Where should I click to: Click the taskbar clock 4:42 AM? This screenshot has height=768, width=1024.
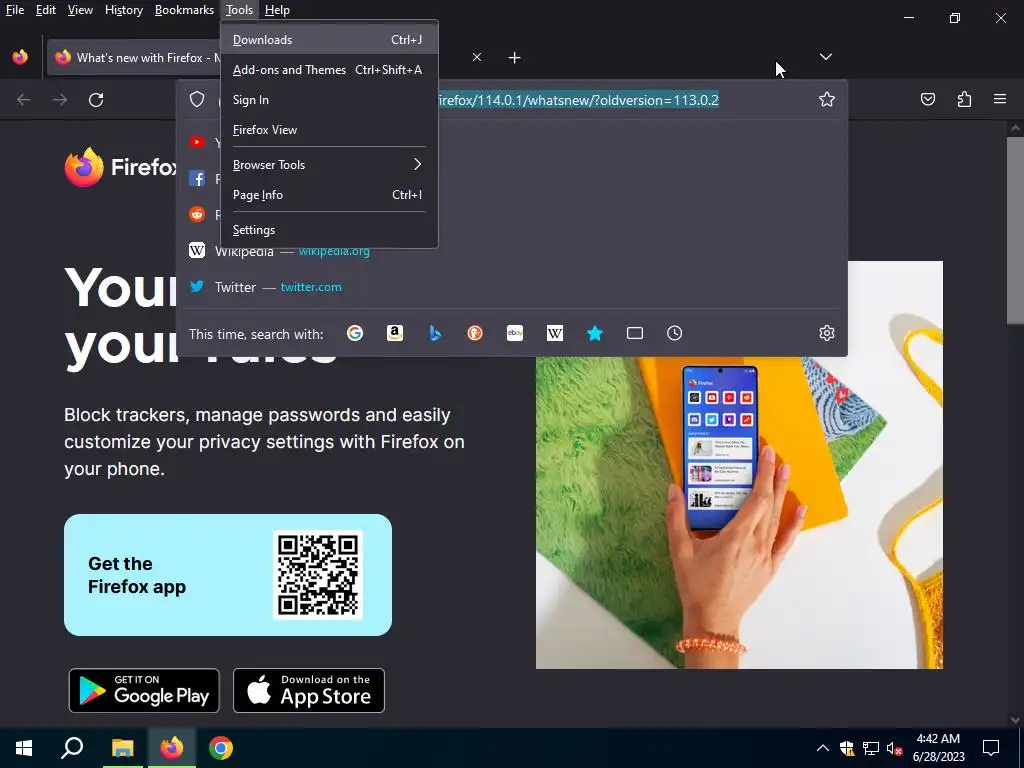[x=938, y=739]
